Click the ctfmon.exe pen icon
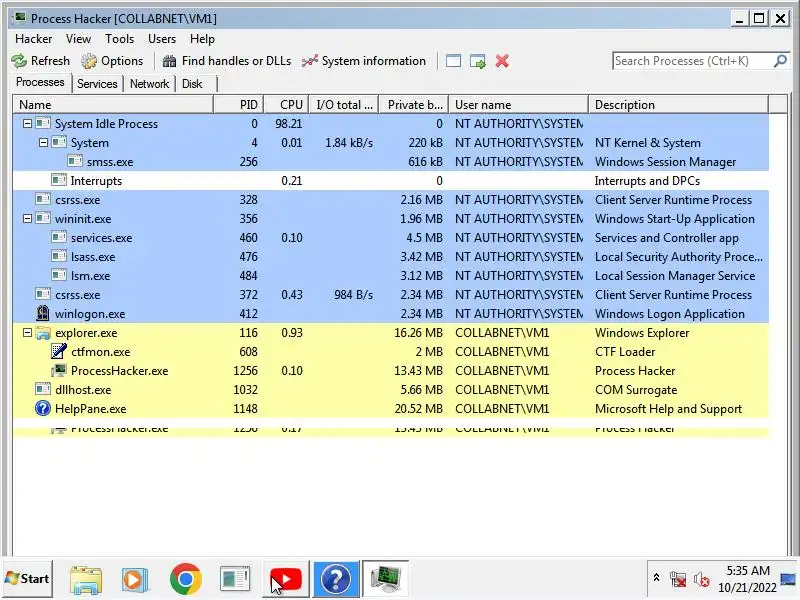 [59, 352]
